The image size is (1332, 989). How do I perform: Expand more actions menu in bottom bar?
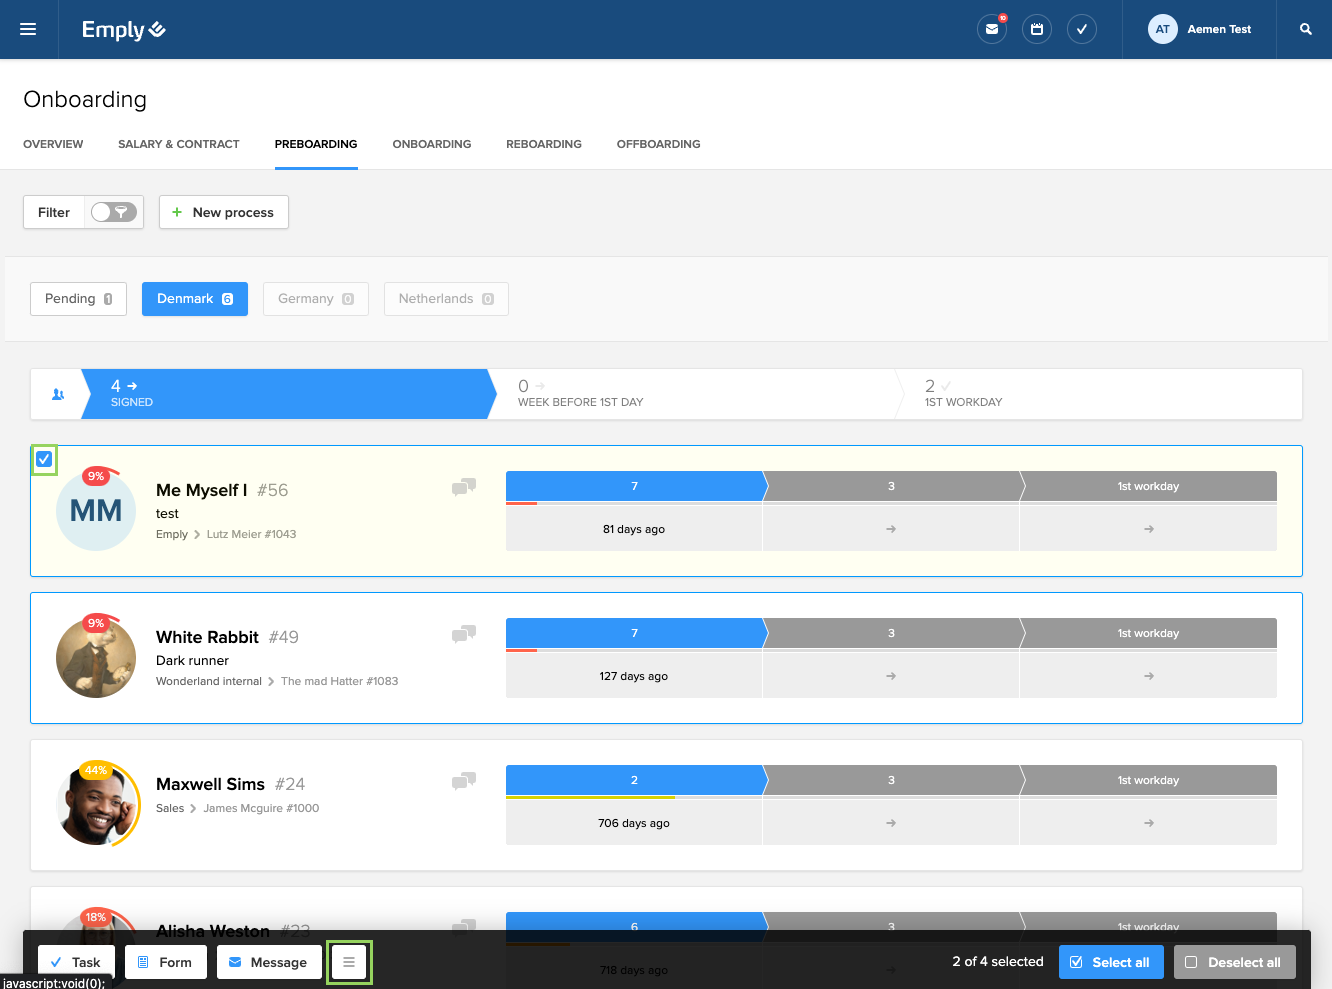tap(349, 962)
